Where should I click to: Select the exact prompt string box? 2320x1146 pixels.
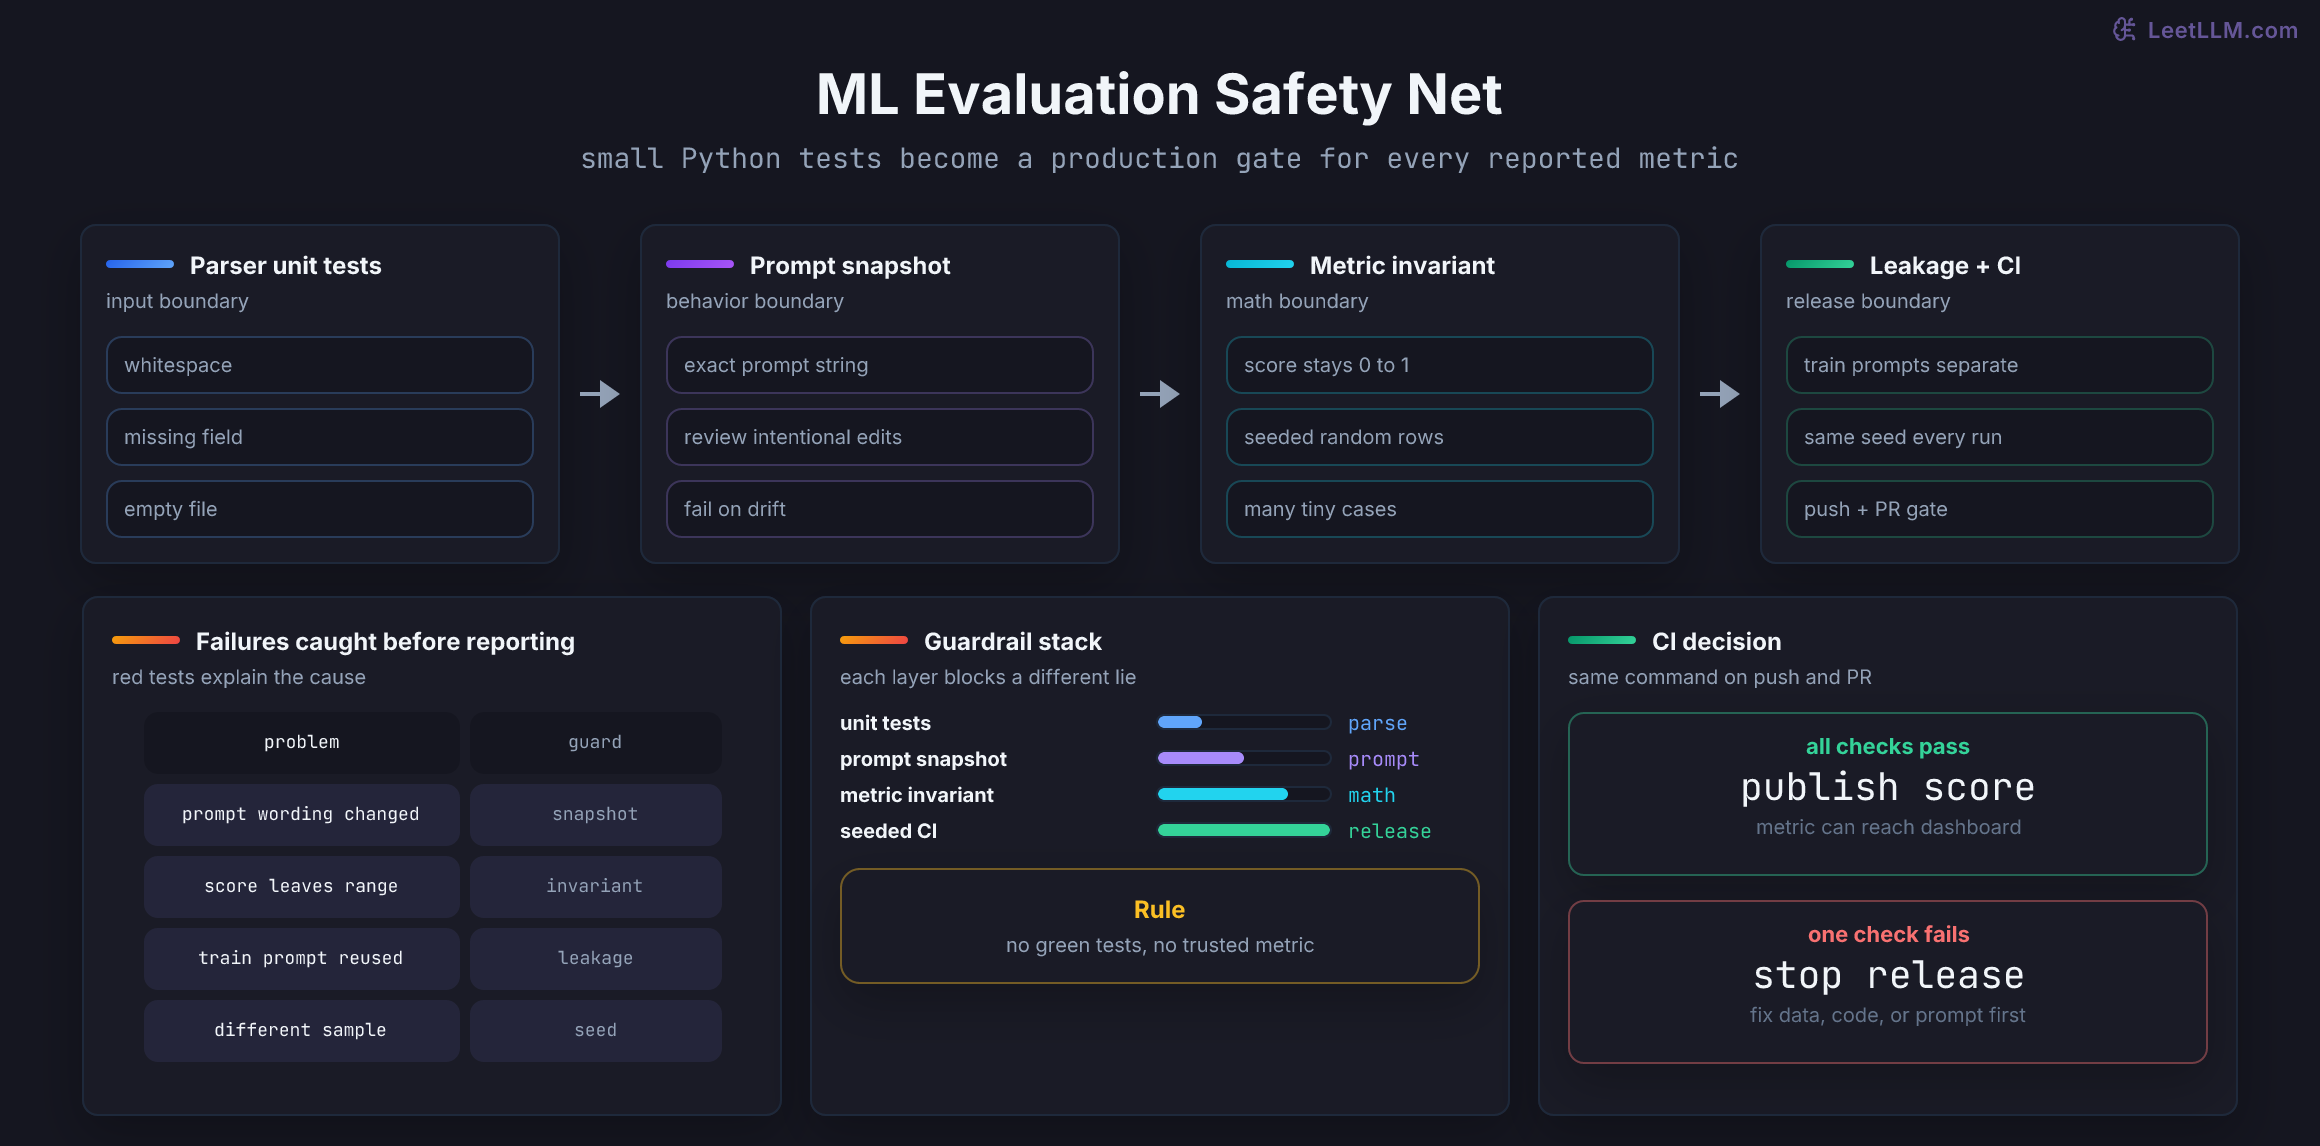(880, 365)
